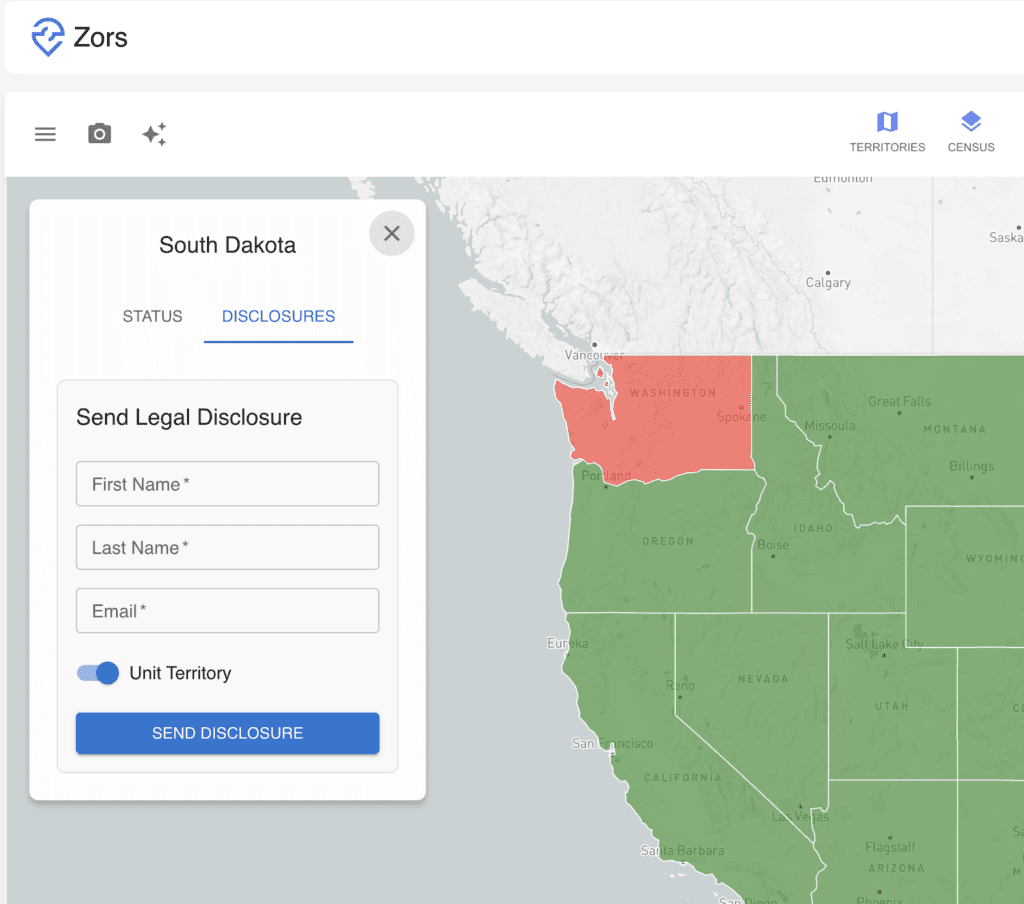The width and height of the screenshot is (1024, 904).
Task: Toggle off Unit Territory
Action: [97, 673]
